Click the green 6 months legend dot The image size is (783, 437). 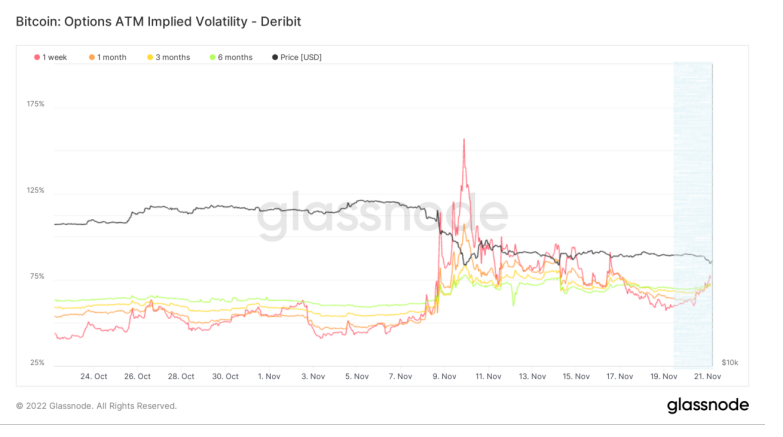(213, 58)
